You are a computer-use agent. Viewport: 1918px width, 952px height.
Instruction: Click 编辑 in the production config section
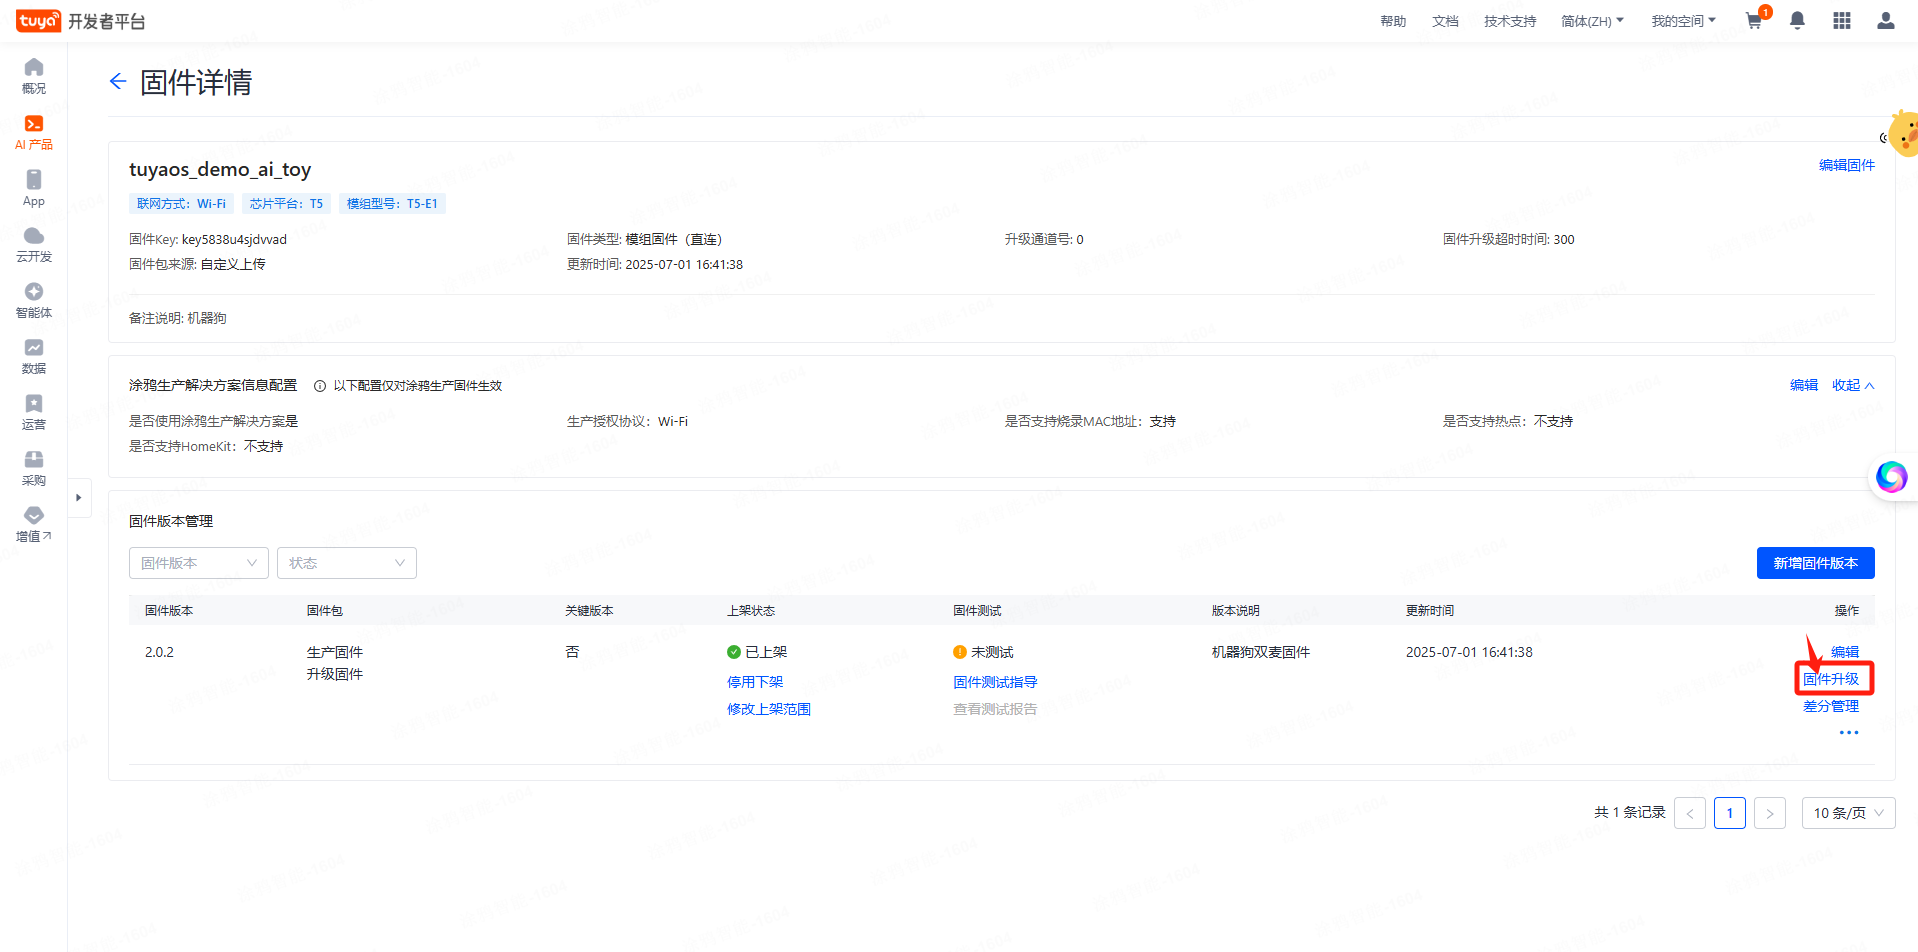click(x=1804, y=386)
